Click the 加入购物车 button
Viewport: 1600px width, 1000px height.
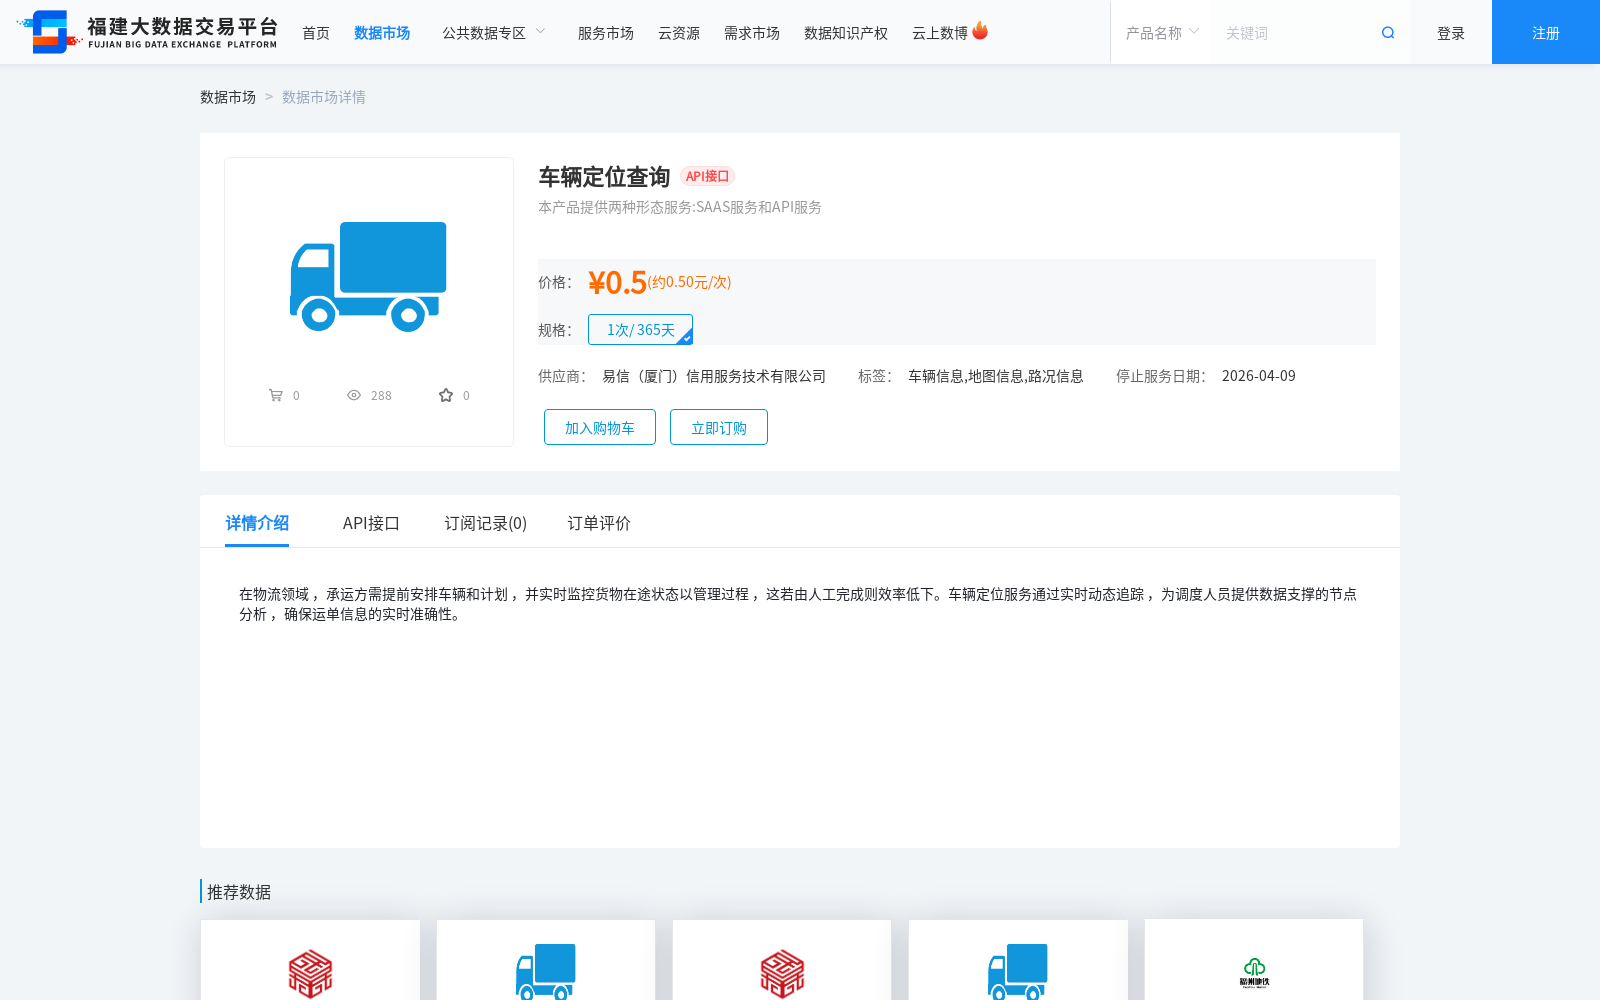pyautogui.click(x=600, y=427)
